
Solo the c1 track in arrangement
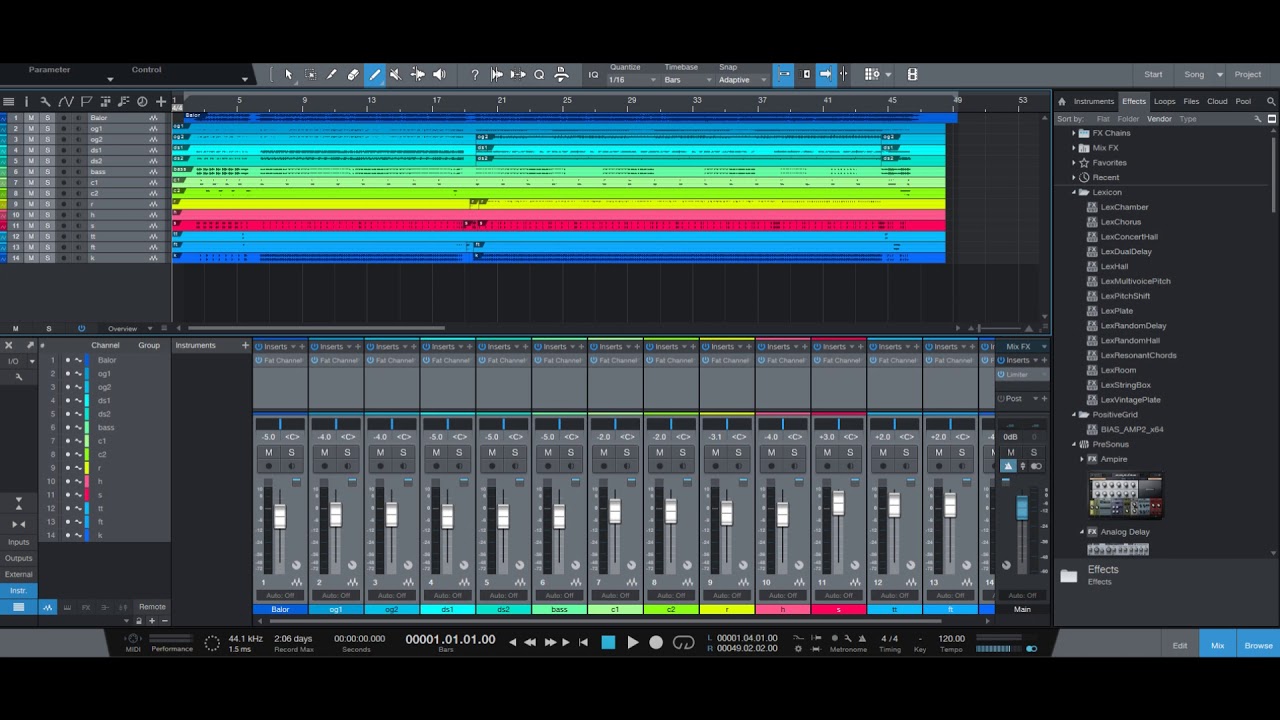click(46, 183)
